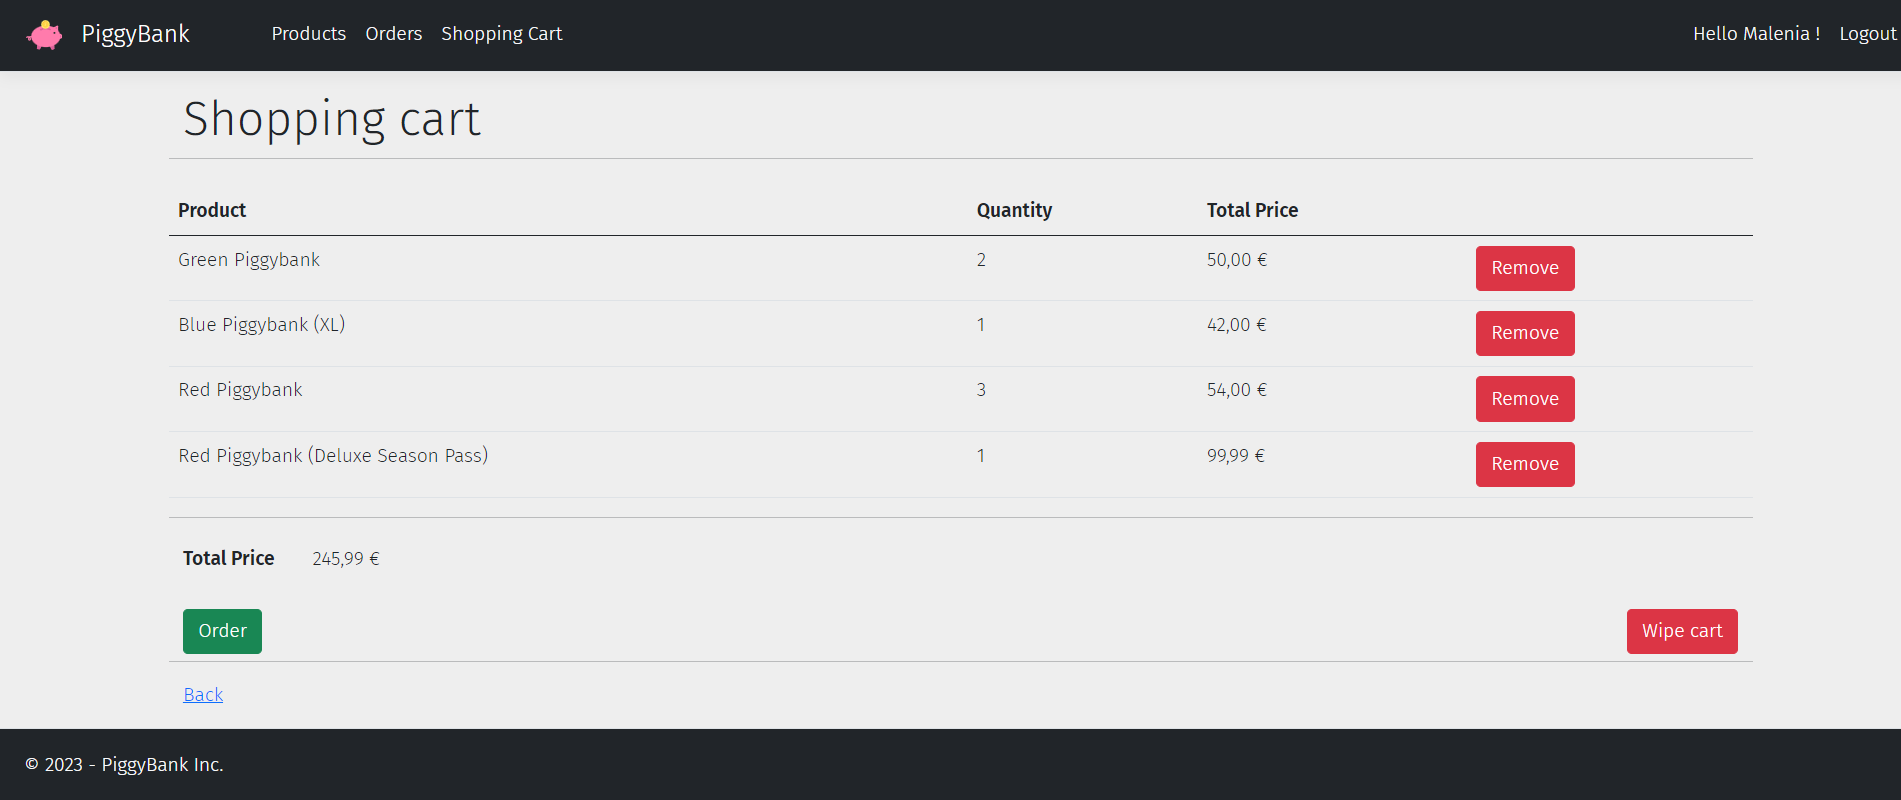Open the PiggyBank brand home link
Image resolution: width=1901 pixels, height=800 pixels.
[135, 34]
